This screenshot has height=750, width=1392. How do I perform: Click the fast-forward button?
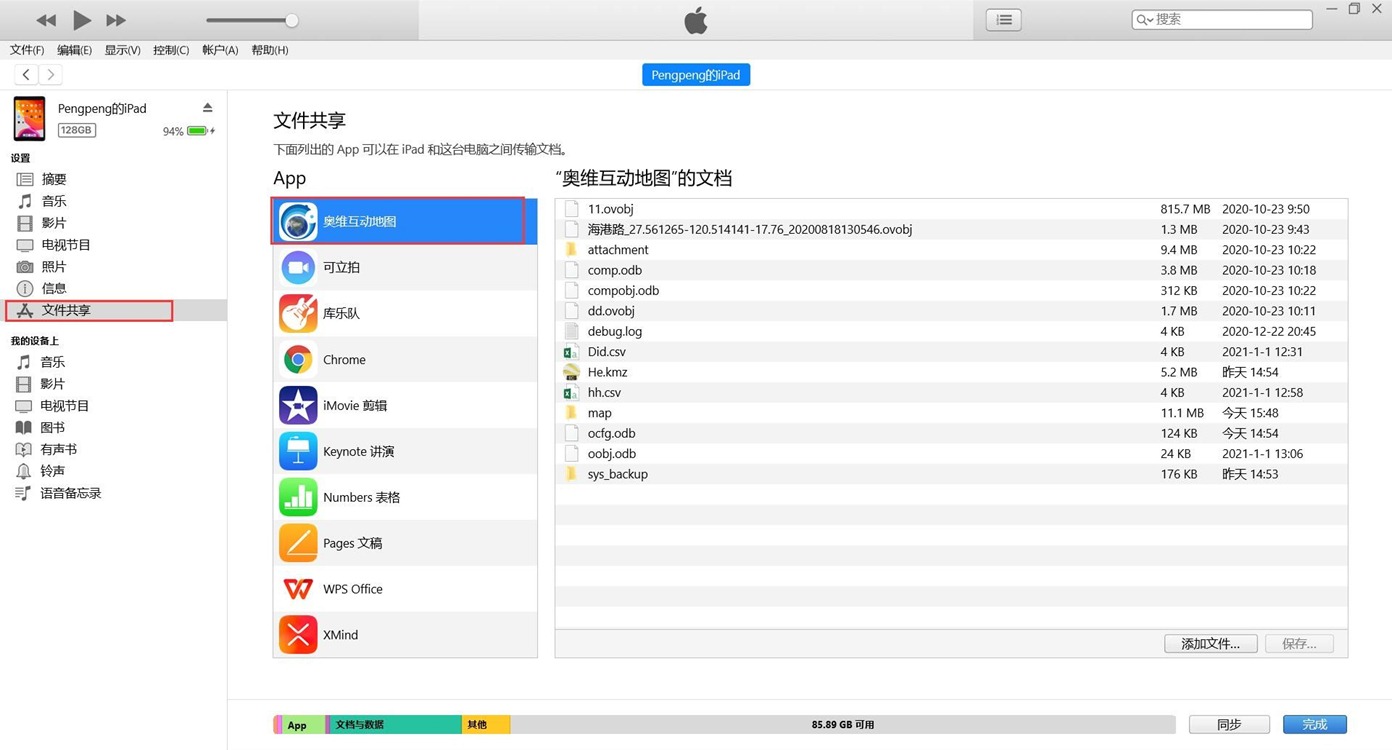116,20
